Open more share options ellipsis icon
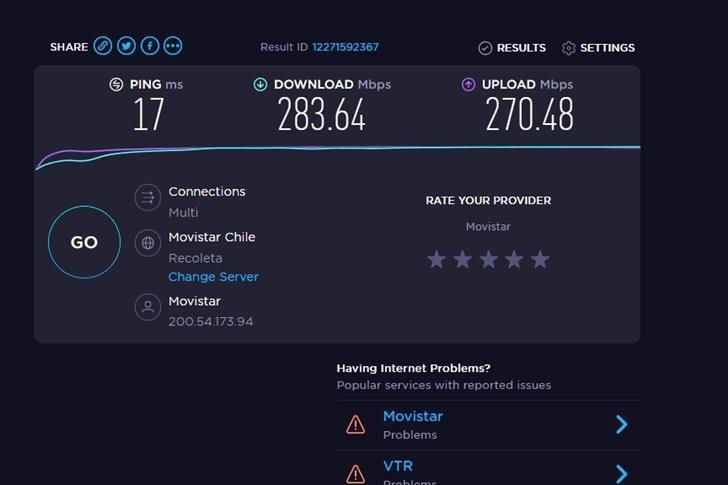The width and height of the screenshot is (728, 485). [x=173, y=46]
